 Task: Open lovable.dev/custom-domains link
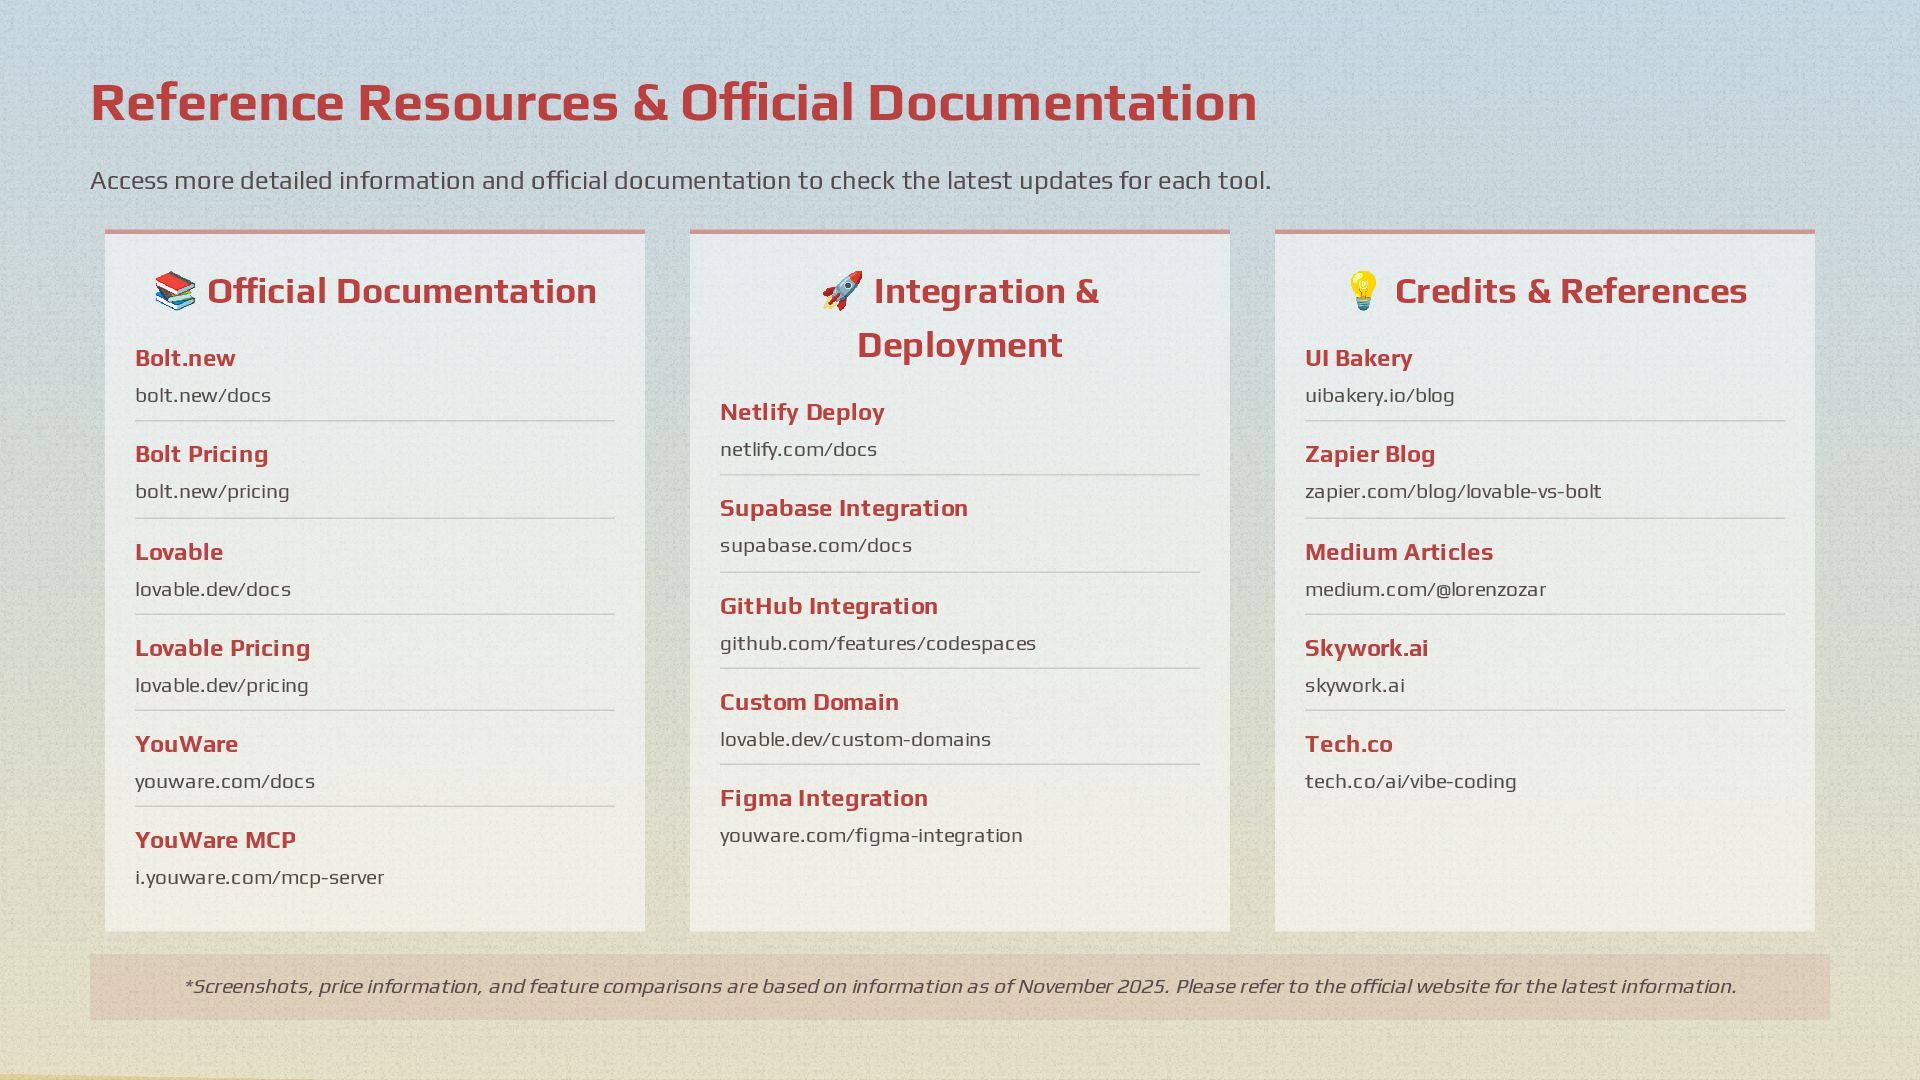pyautogui.click(x=855, y=740)
